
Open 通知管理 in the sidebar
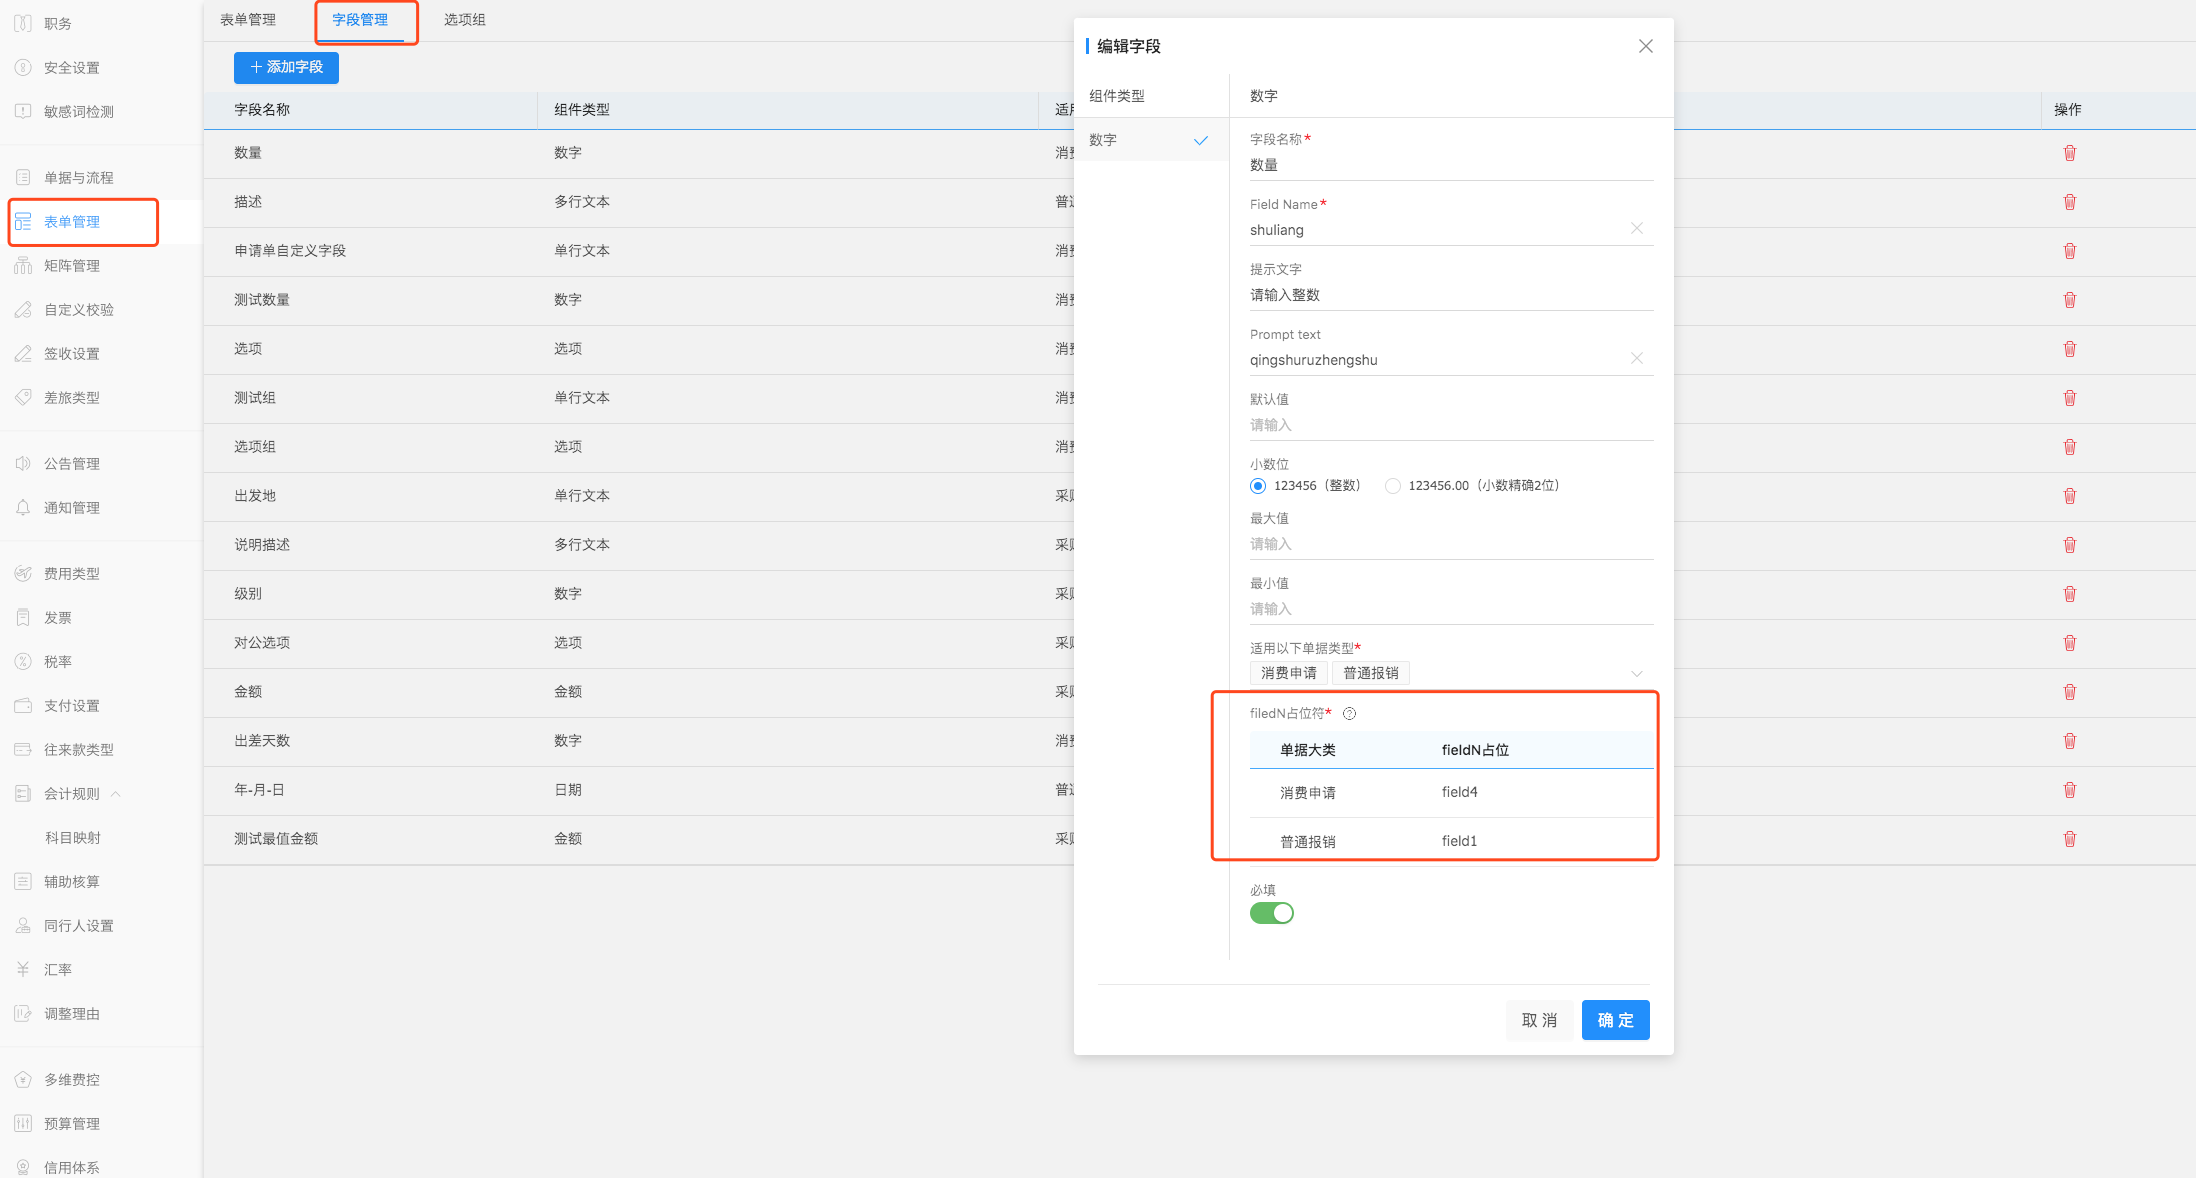click(x=71, y=508)
